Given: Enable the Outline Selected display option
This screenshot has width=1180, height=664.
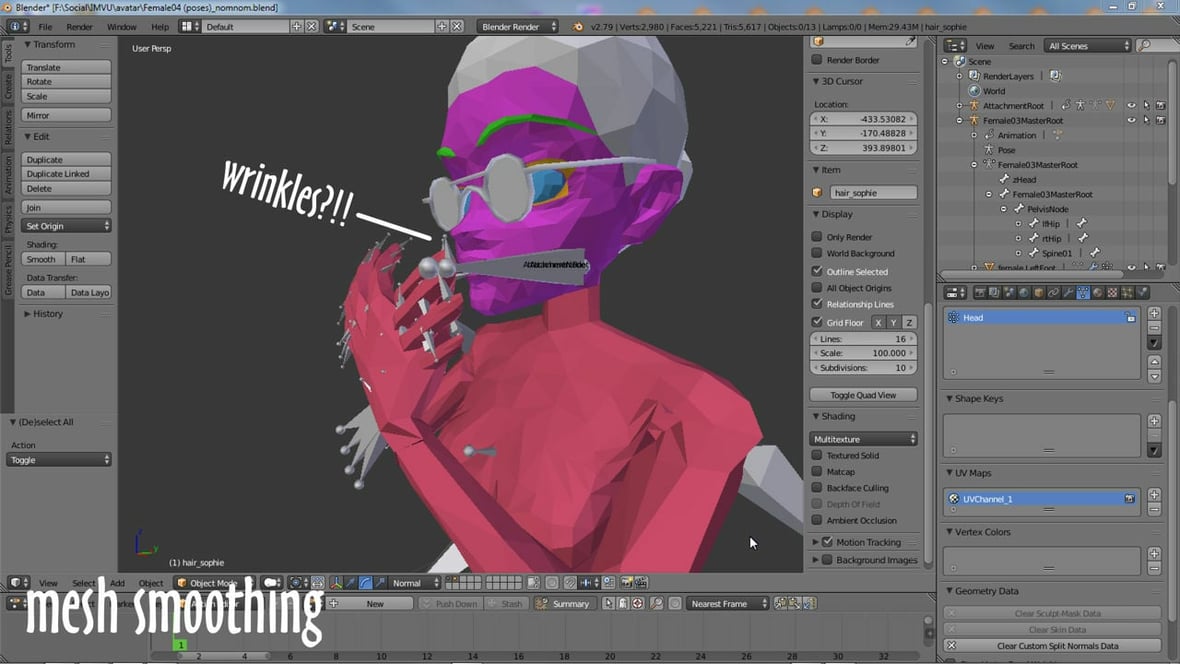Looking at the screenshot, I should point(819,271).
